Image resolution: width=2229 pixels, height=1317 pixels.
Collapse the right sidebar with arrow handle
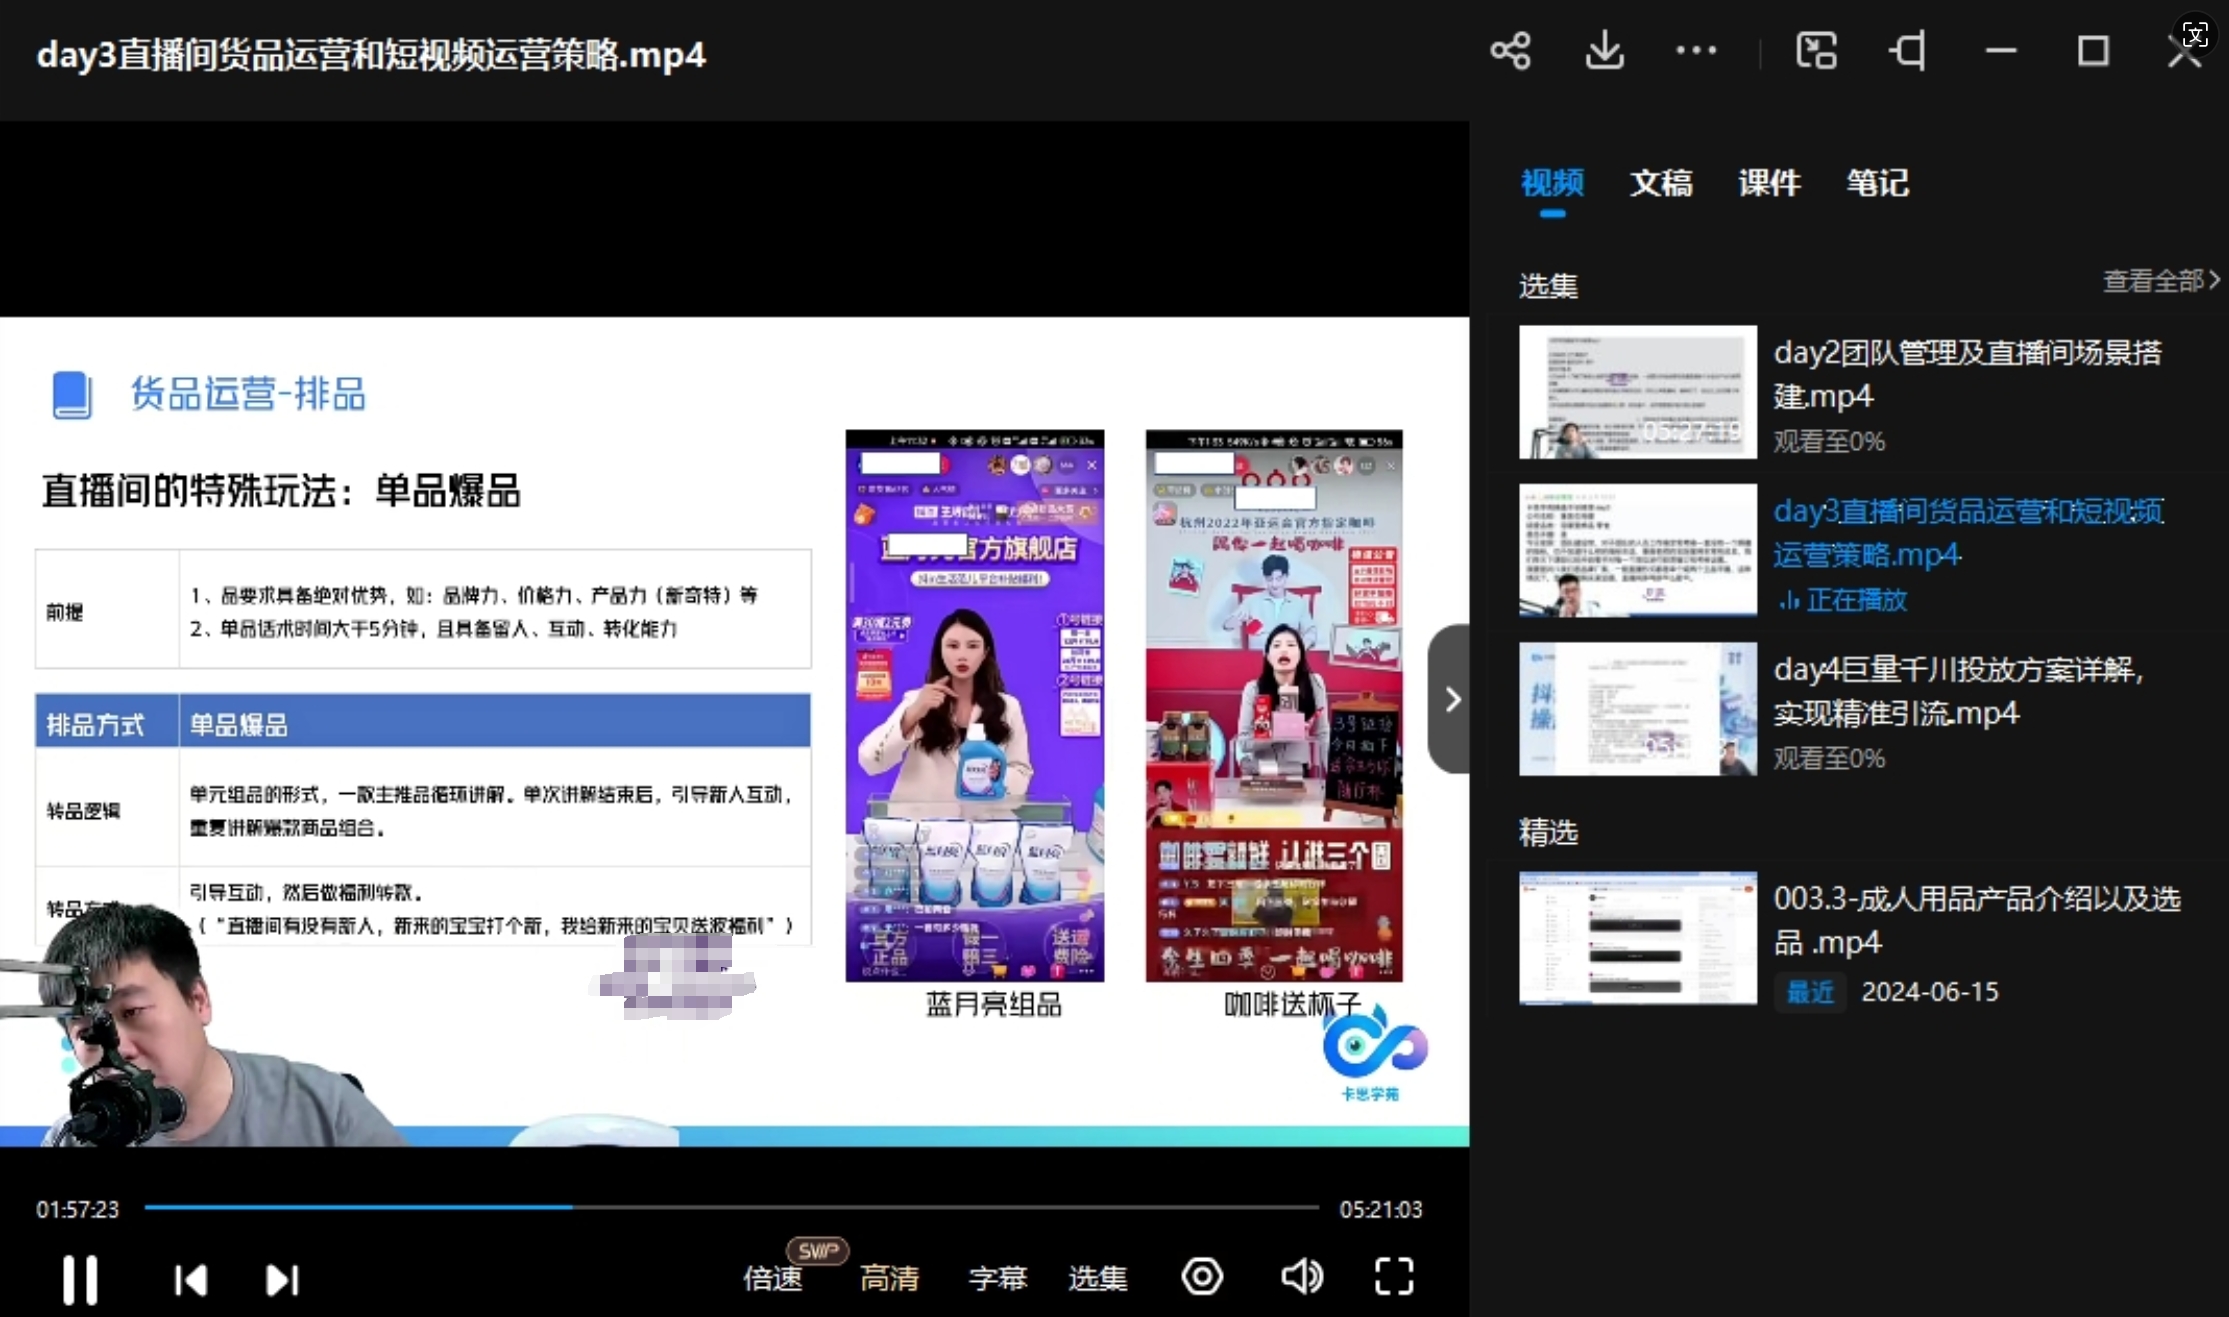point(1451,699)
